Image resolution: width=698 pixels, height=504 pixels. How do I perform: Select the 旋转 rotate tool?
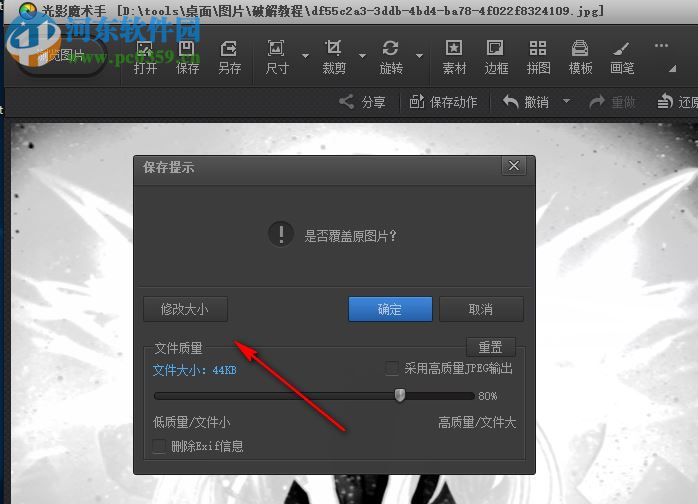(391, 57)
